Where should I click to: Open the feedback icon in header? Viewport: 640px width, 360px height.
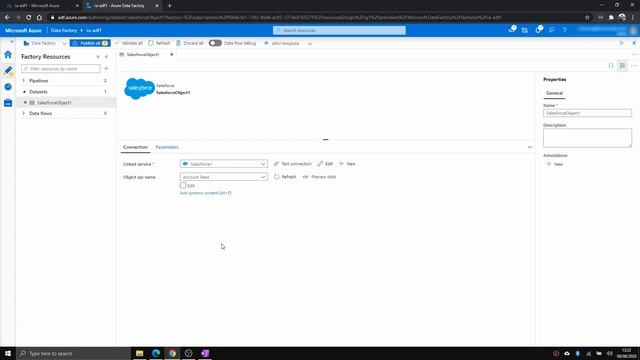click(x=551, y=30)
